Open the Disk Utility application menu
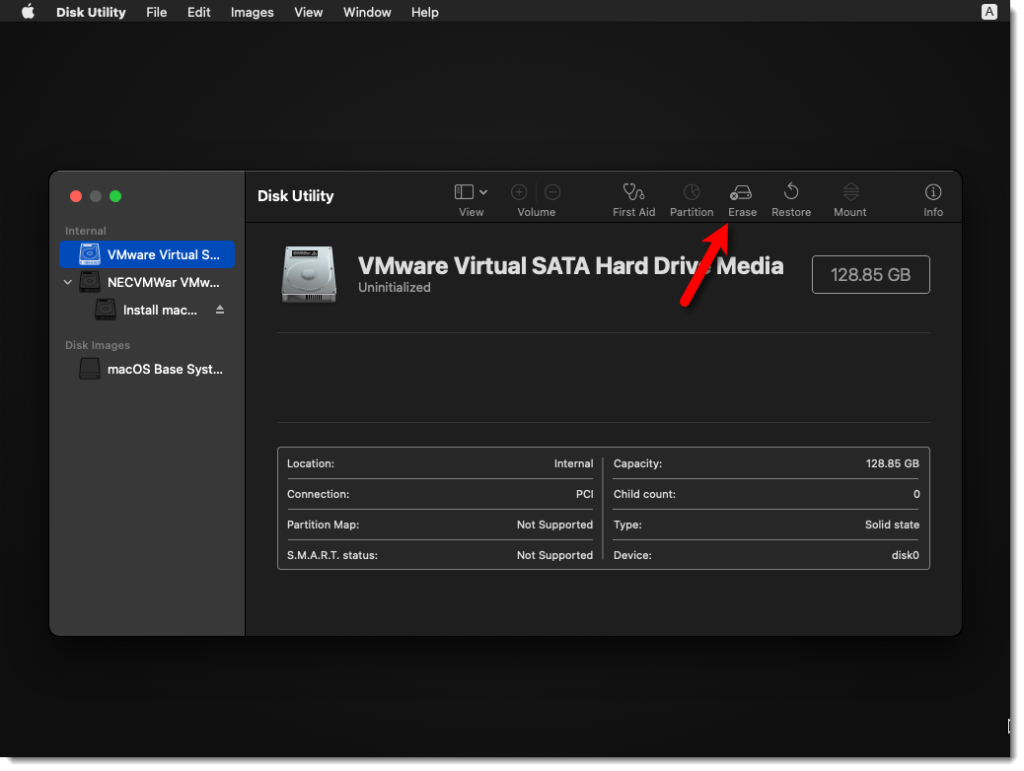The height and width of the screenshot is (771, 1024). point(91,12)
